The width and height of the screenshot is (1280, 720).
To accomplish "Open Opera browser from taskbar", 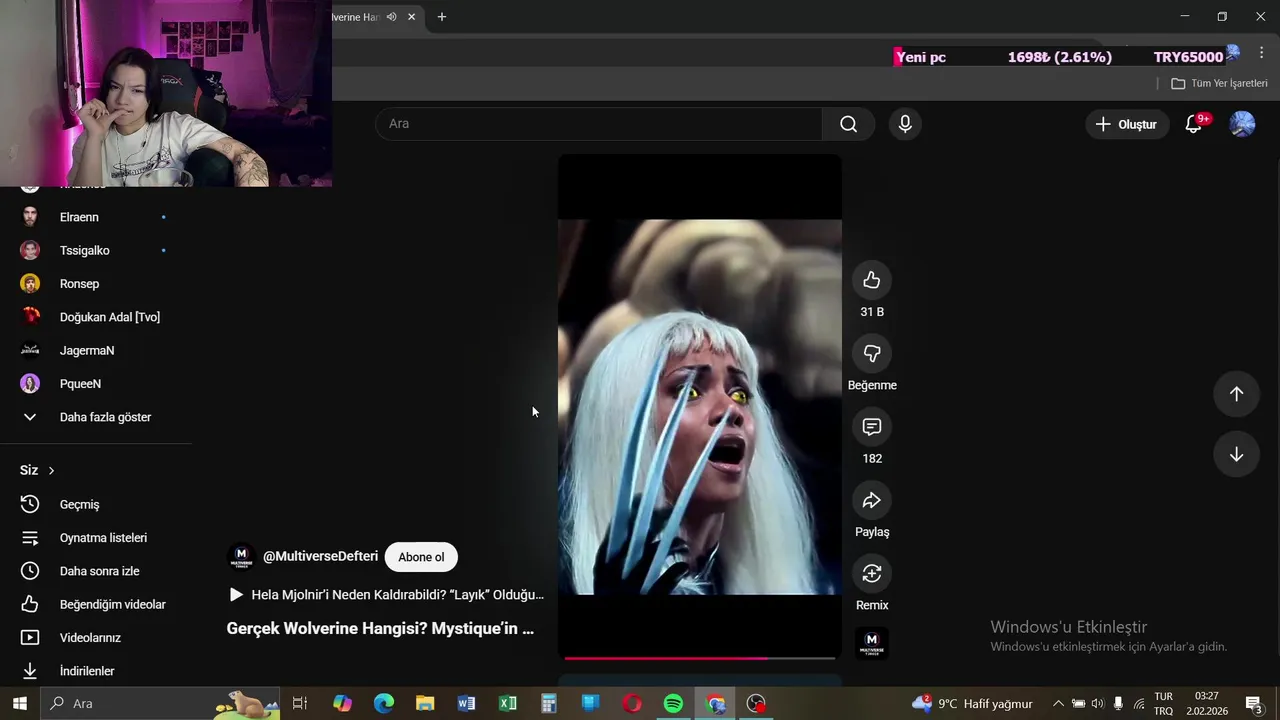I will (x=632, y=703).
